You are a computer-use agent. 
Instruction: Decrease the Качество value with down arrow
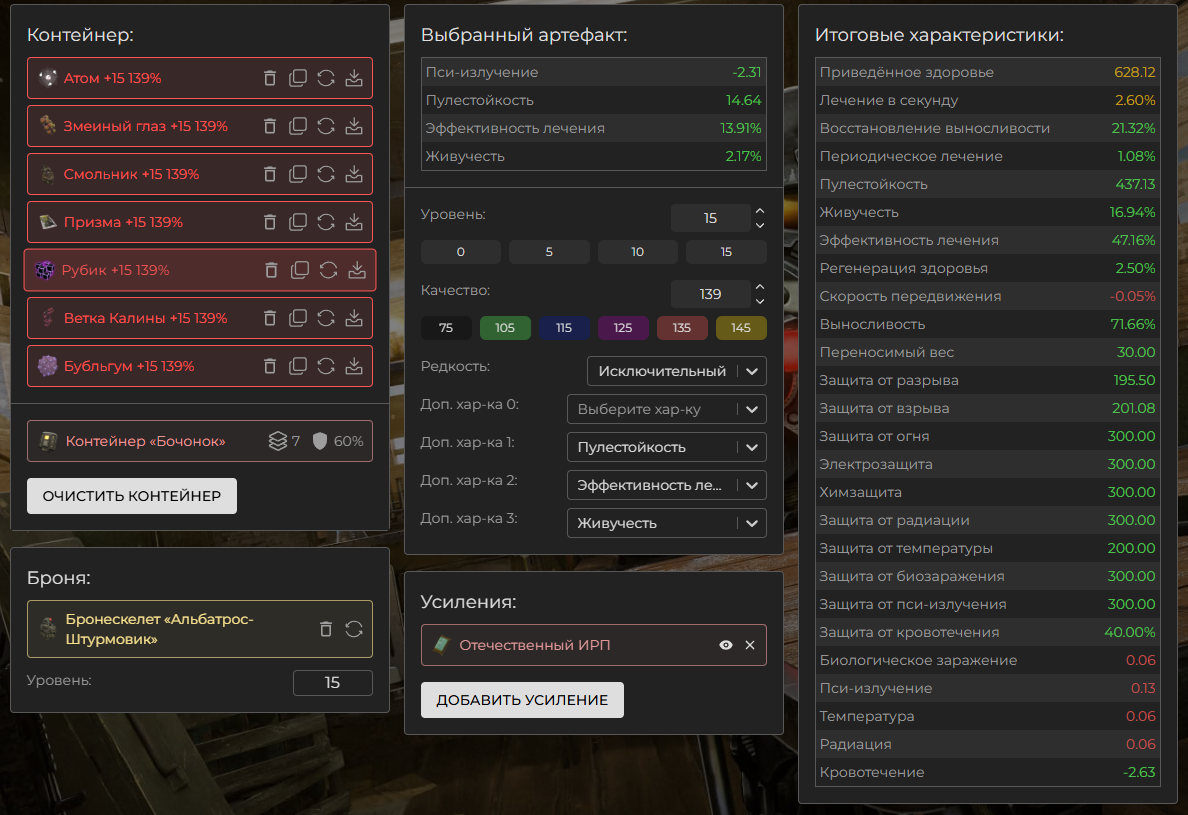[760, 301]
